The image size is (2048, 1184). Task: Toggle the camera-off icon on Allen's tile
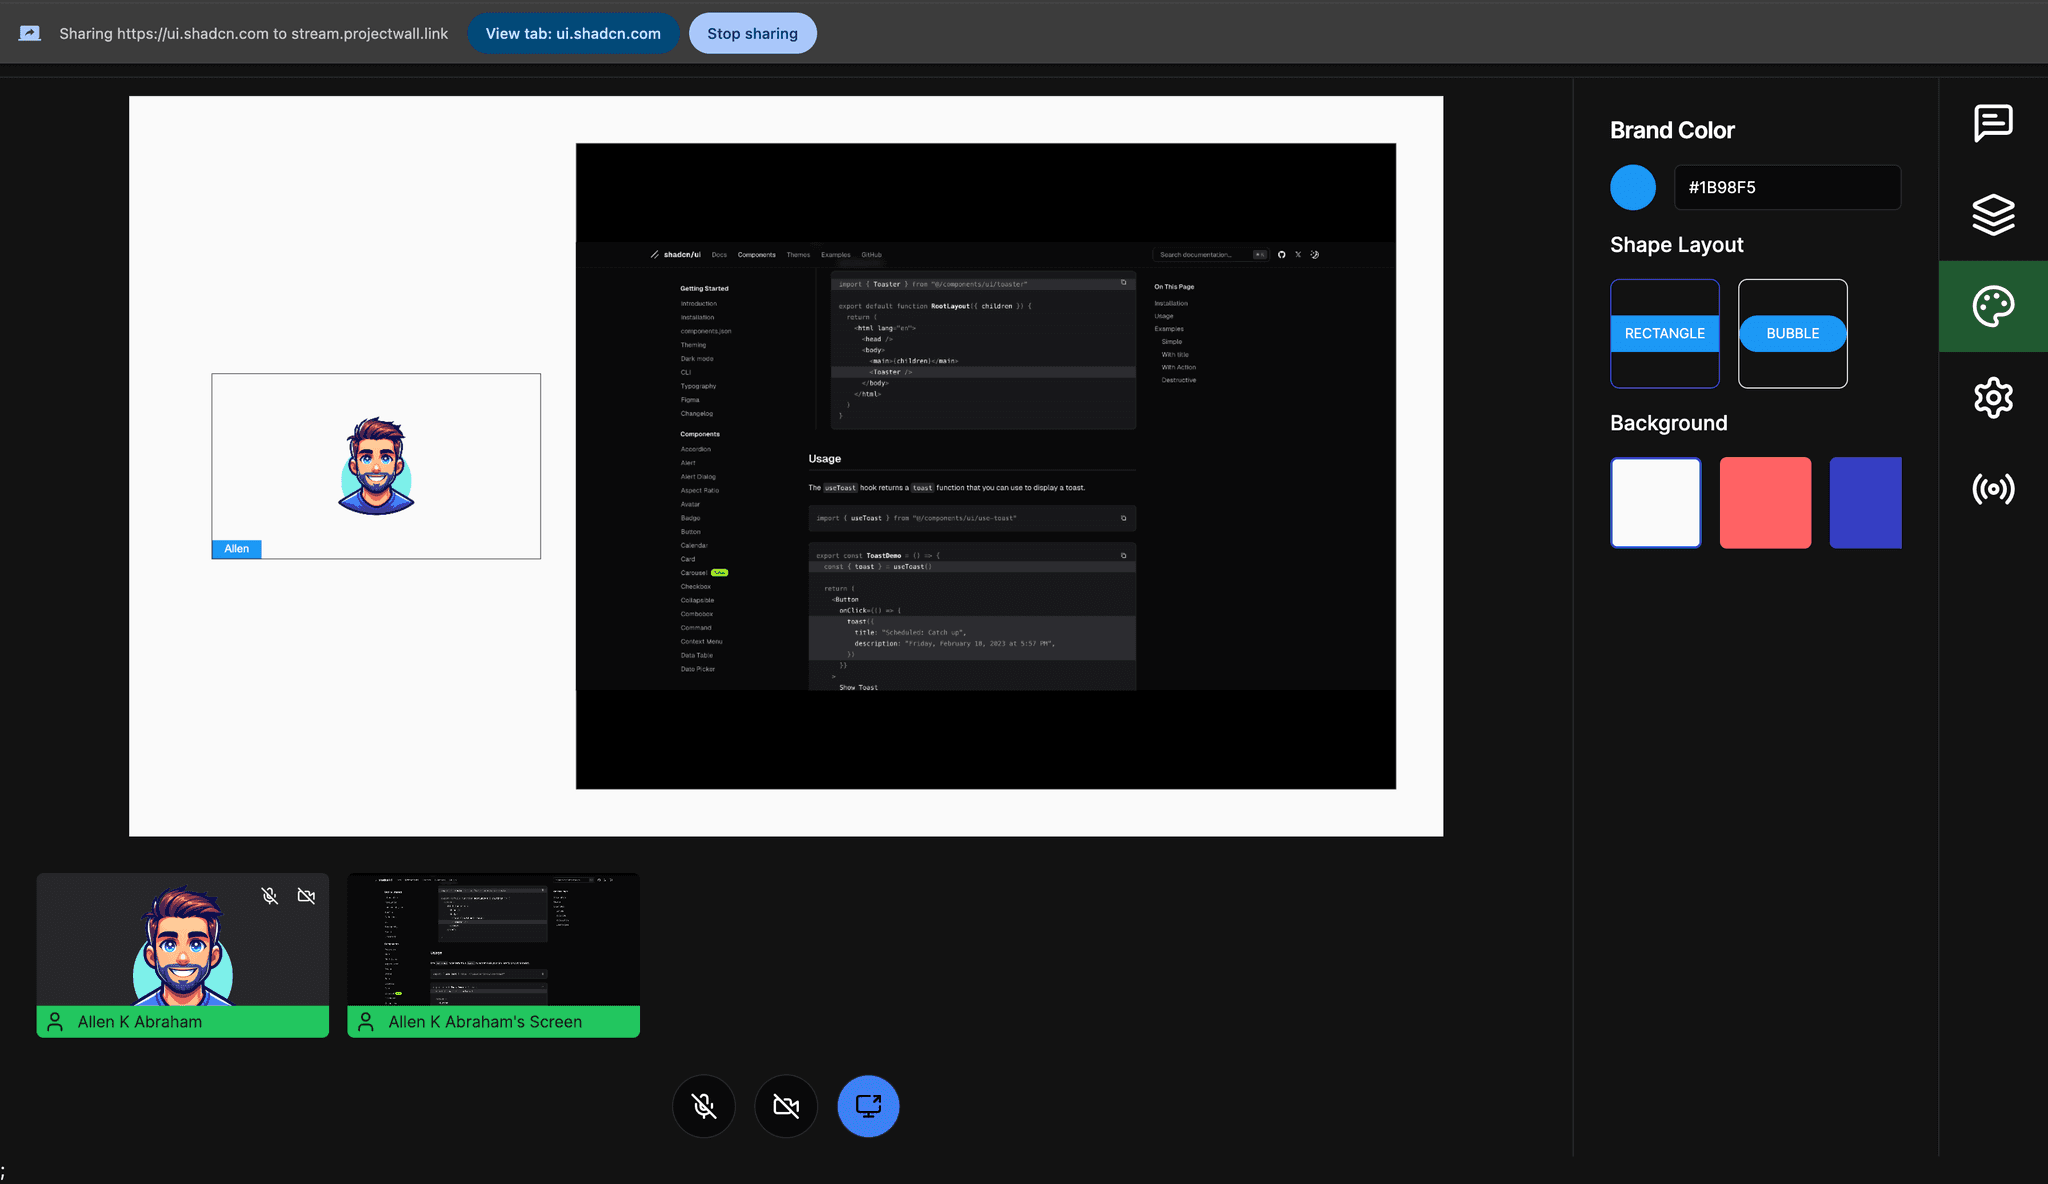tap(307, 895)
